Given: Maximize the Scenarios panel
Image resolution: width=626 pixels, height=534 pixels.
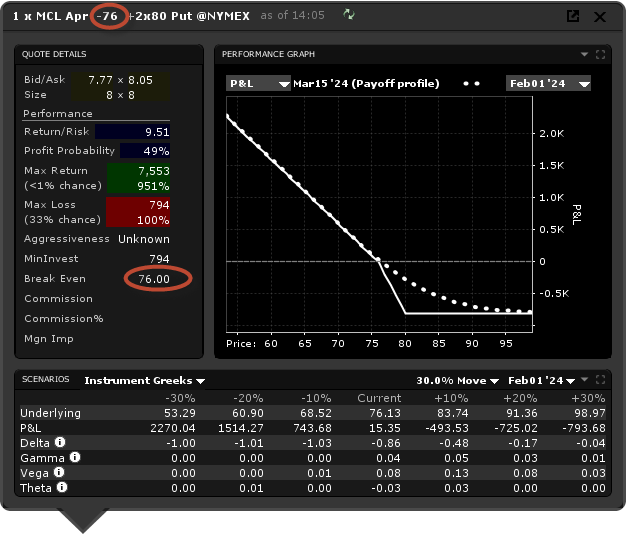Looking at the screenshot, I should pos(600,380).
